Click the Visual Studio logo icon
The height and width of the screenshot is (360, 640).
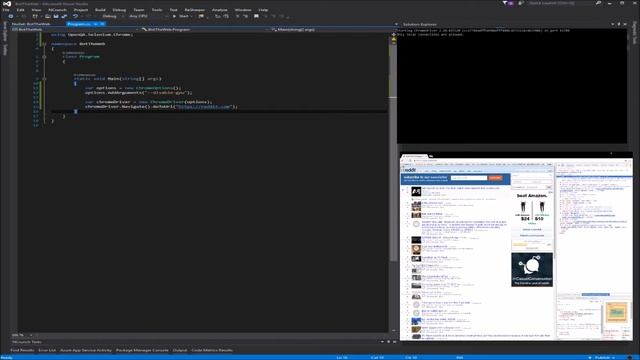click(7, 4)
